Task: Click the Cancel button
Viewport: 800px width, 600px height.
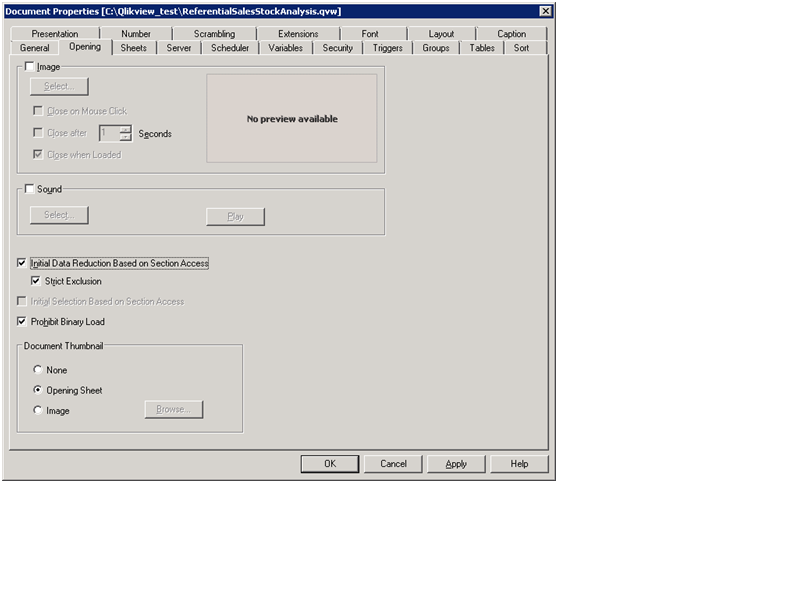Action: tap(393, 463)
